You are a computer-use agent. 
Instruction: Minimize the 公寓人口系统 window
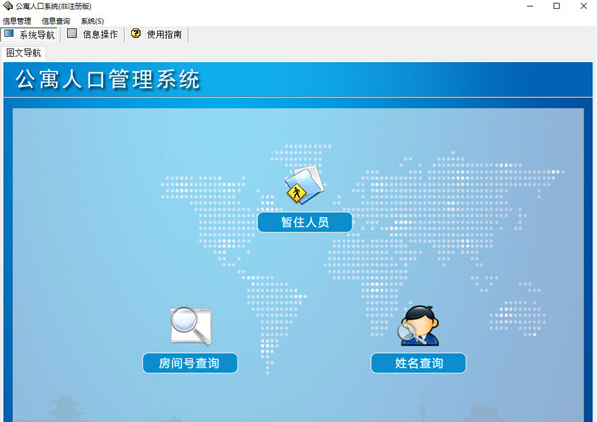[530, 6]
